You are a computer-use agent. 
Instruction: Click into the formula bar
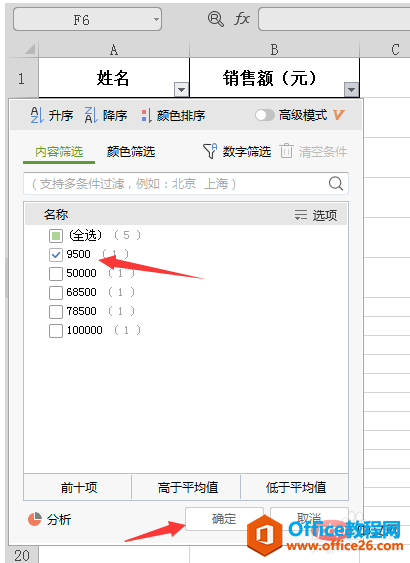pos(334,19)
